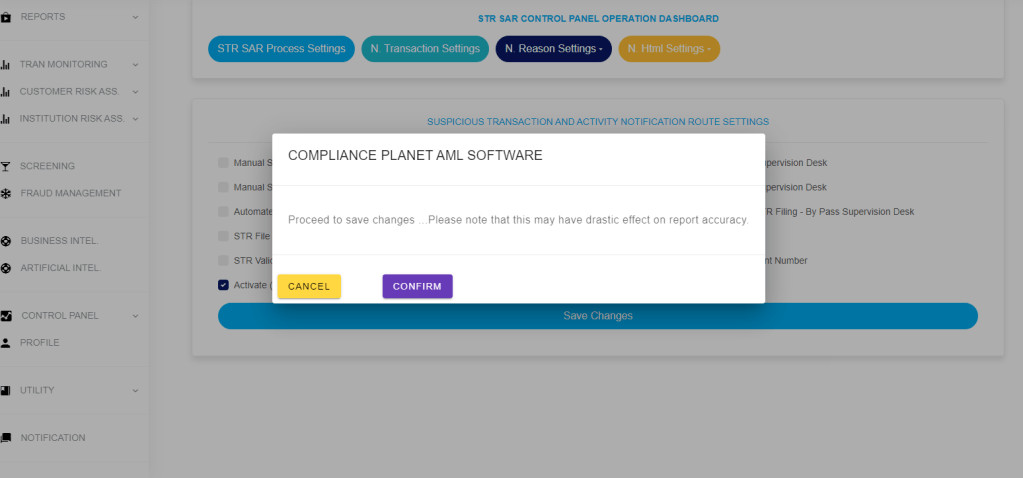Click the Reports briefcase icon in sidebar
The image size is (1023, 478).
pyautogui.click(x=6, y=17)
